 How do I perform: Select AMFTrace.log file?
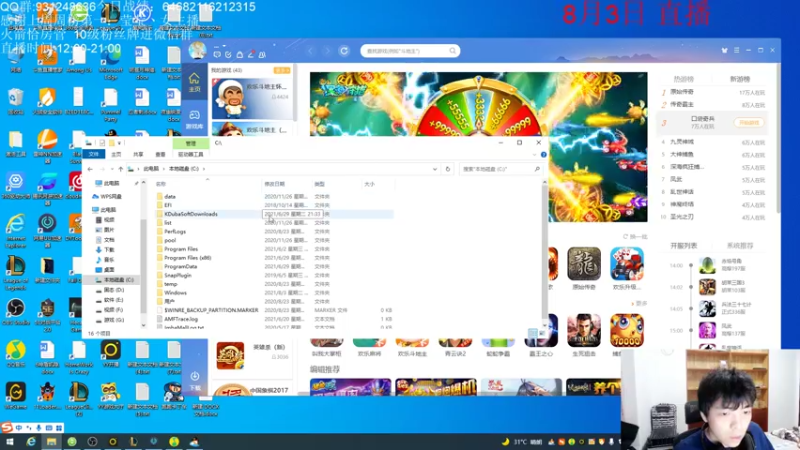pos(181,319)
